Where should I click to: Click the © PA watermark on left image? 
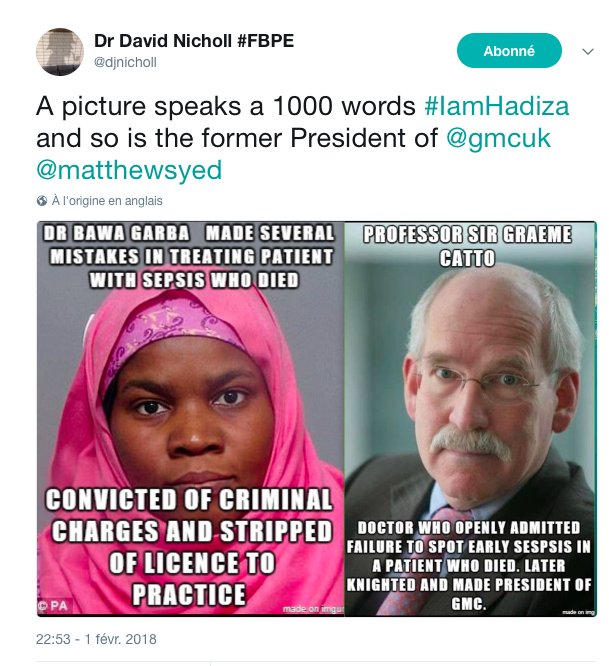coord(54,606)
